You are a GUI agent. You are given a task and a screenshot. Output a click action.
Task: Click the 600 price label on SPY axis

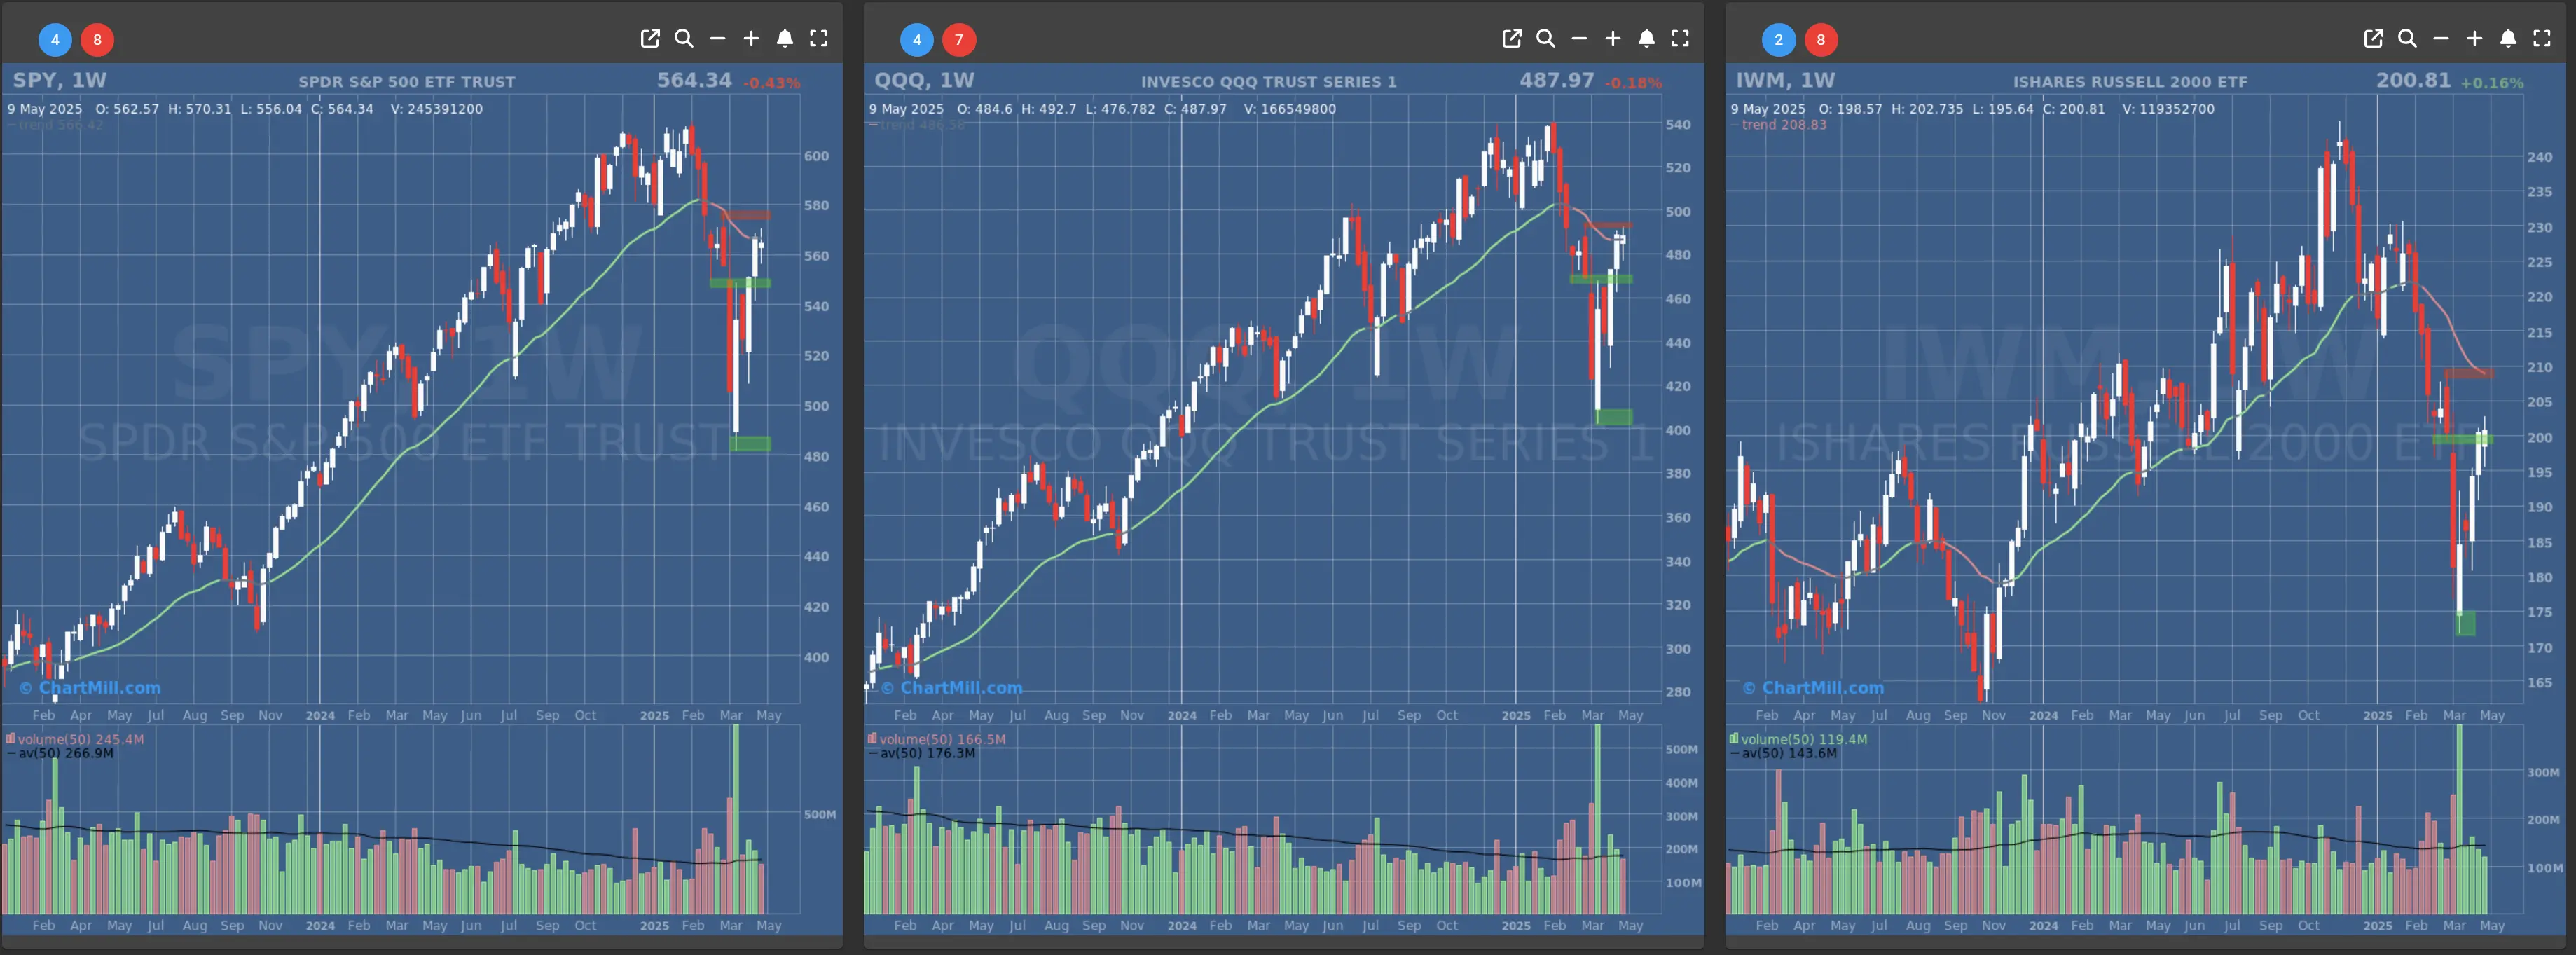(x=817, y=156)
